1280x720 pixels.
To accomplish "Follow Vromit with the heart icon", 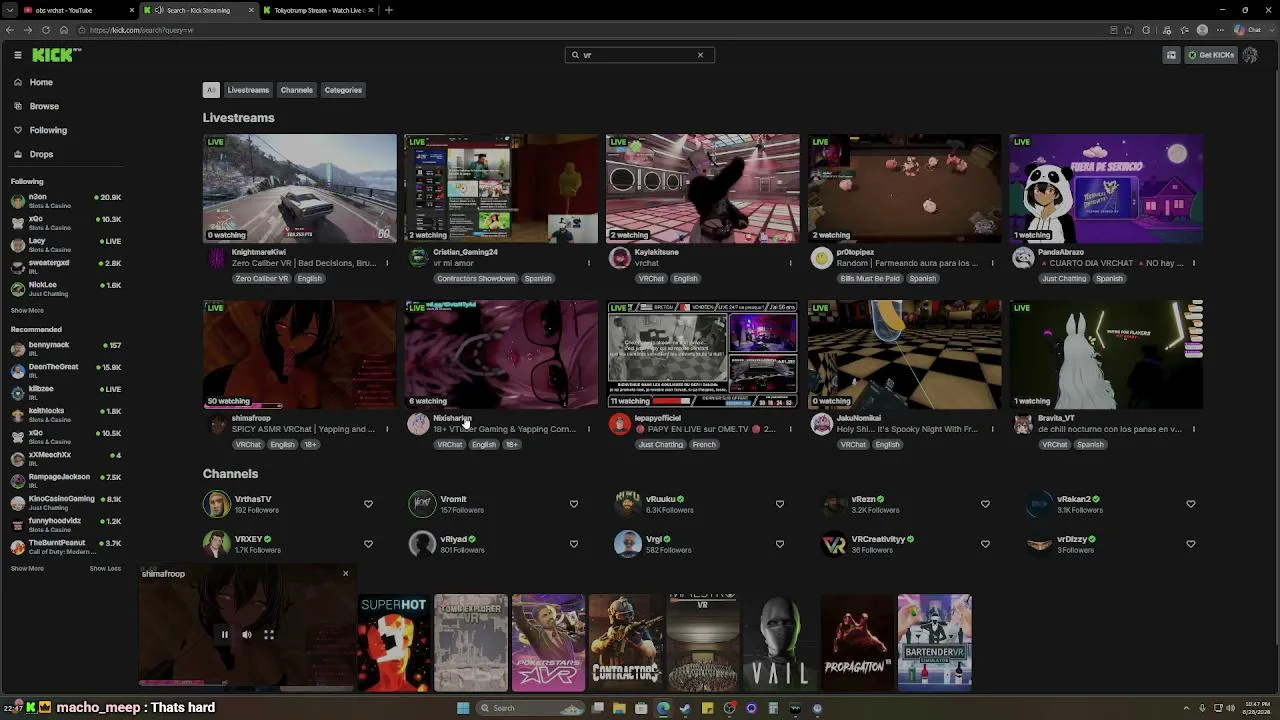I will 574,504.
